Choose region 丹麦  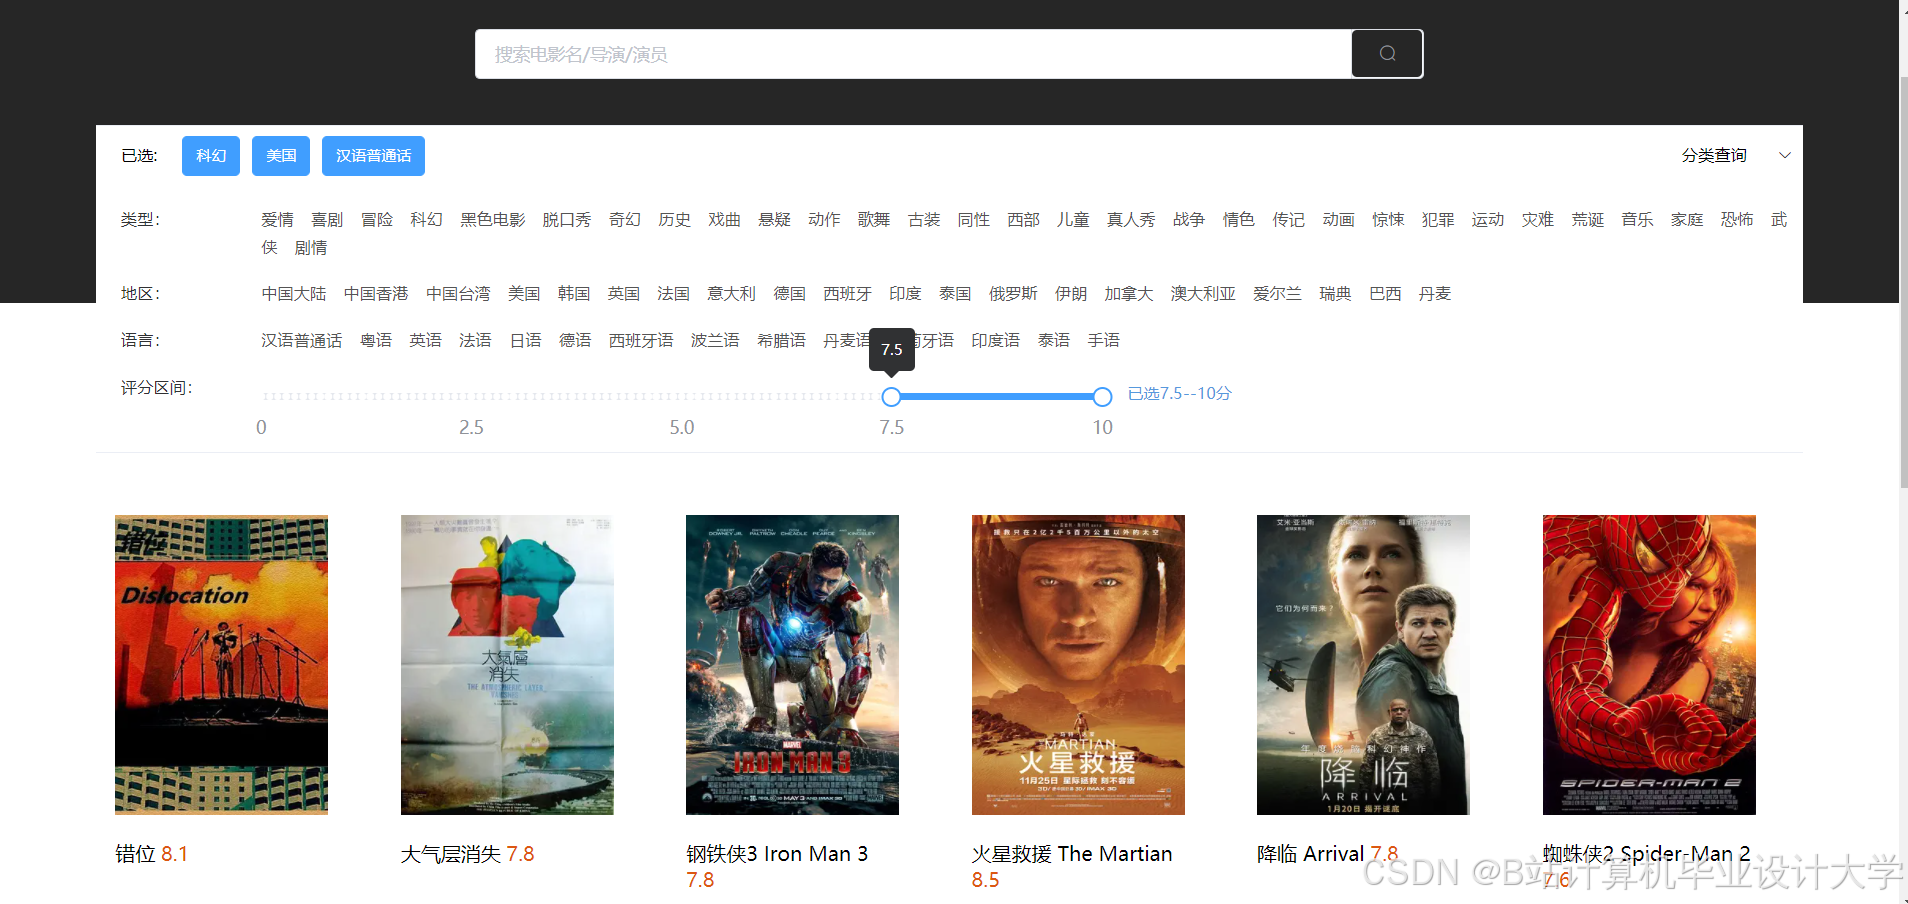point(1435,294)
